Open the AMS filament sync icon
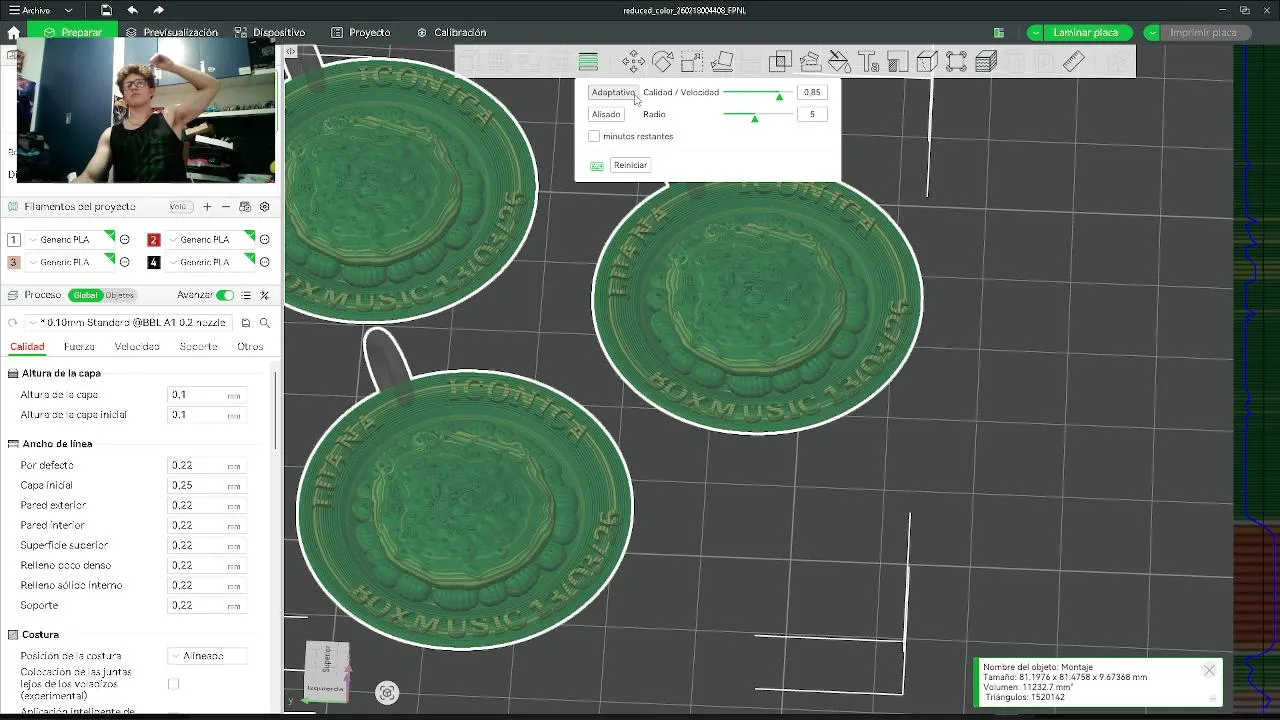This screenshot has height=720, width=1280. 245,207
